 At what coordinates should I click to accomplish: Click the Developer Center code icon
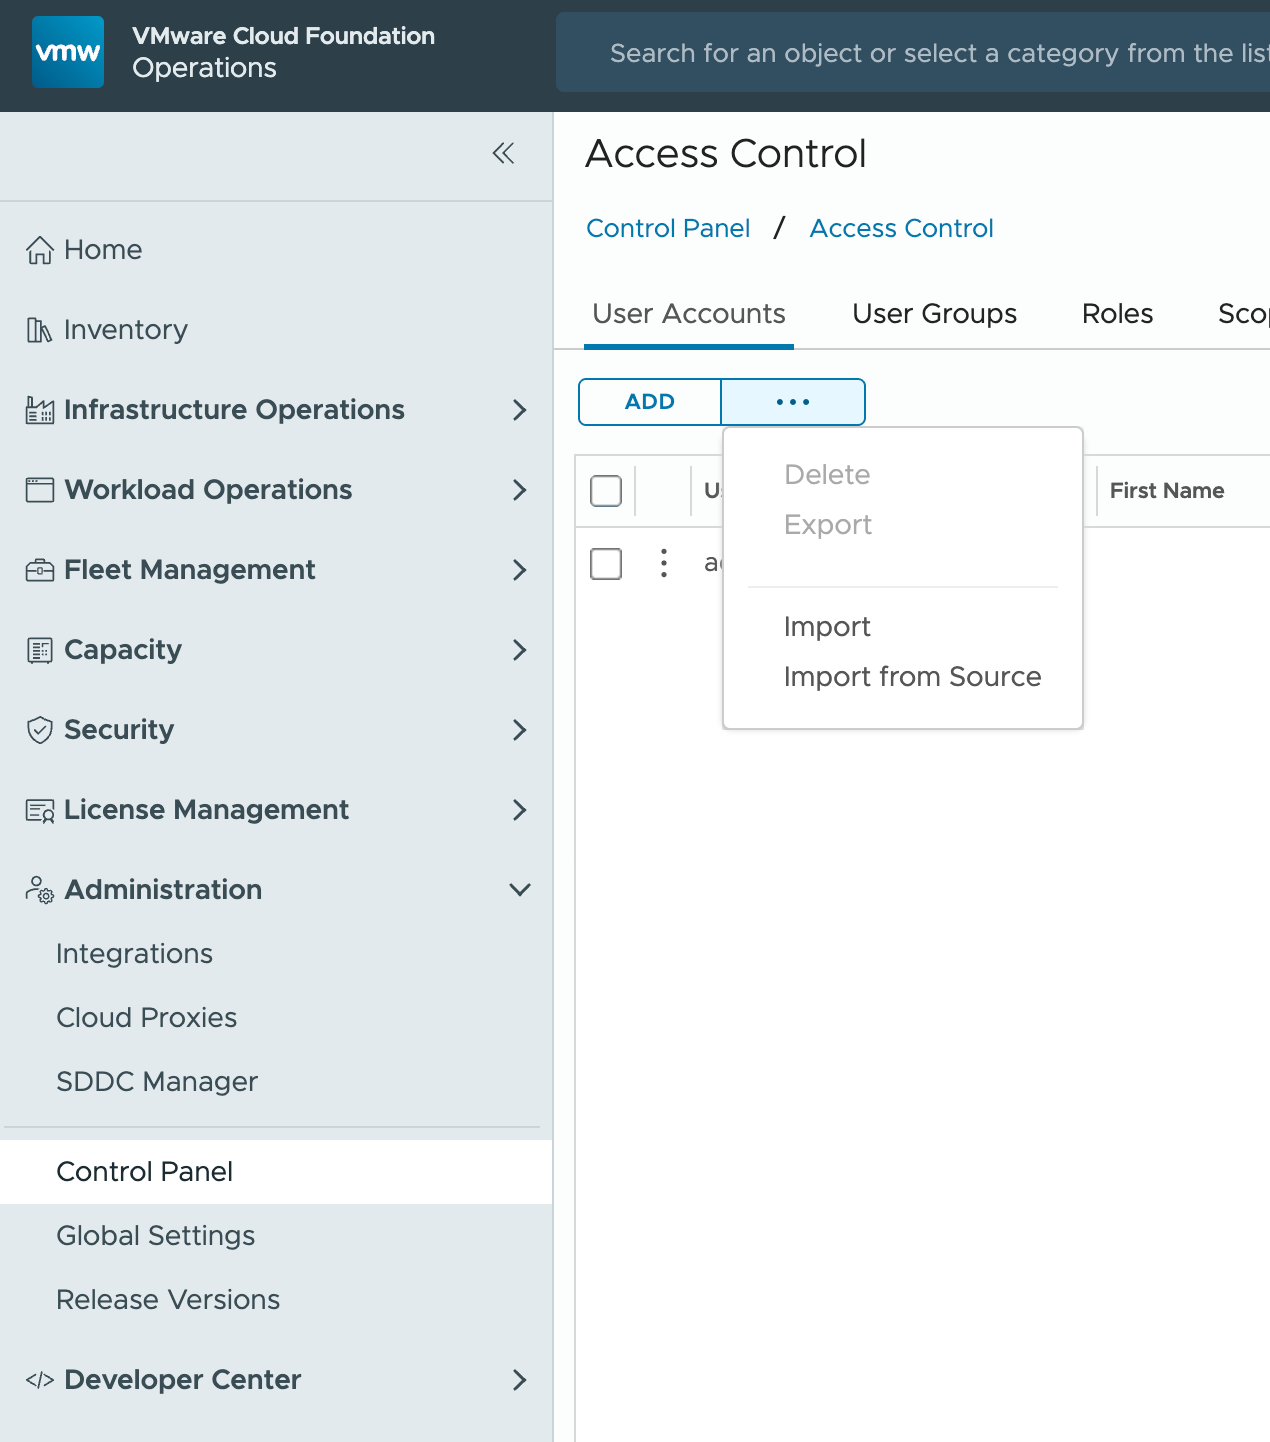(40, 1380)
